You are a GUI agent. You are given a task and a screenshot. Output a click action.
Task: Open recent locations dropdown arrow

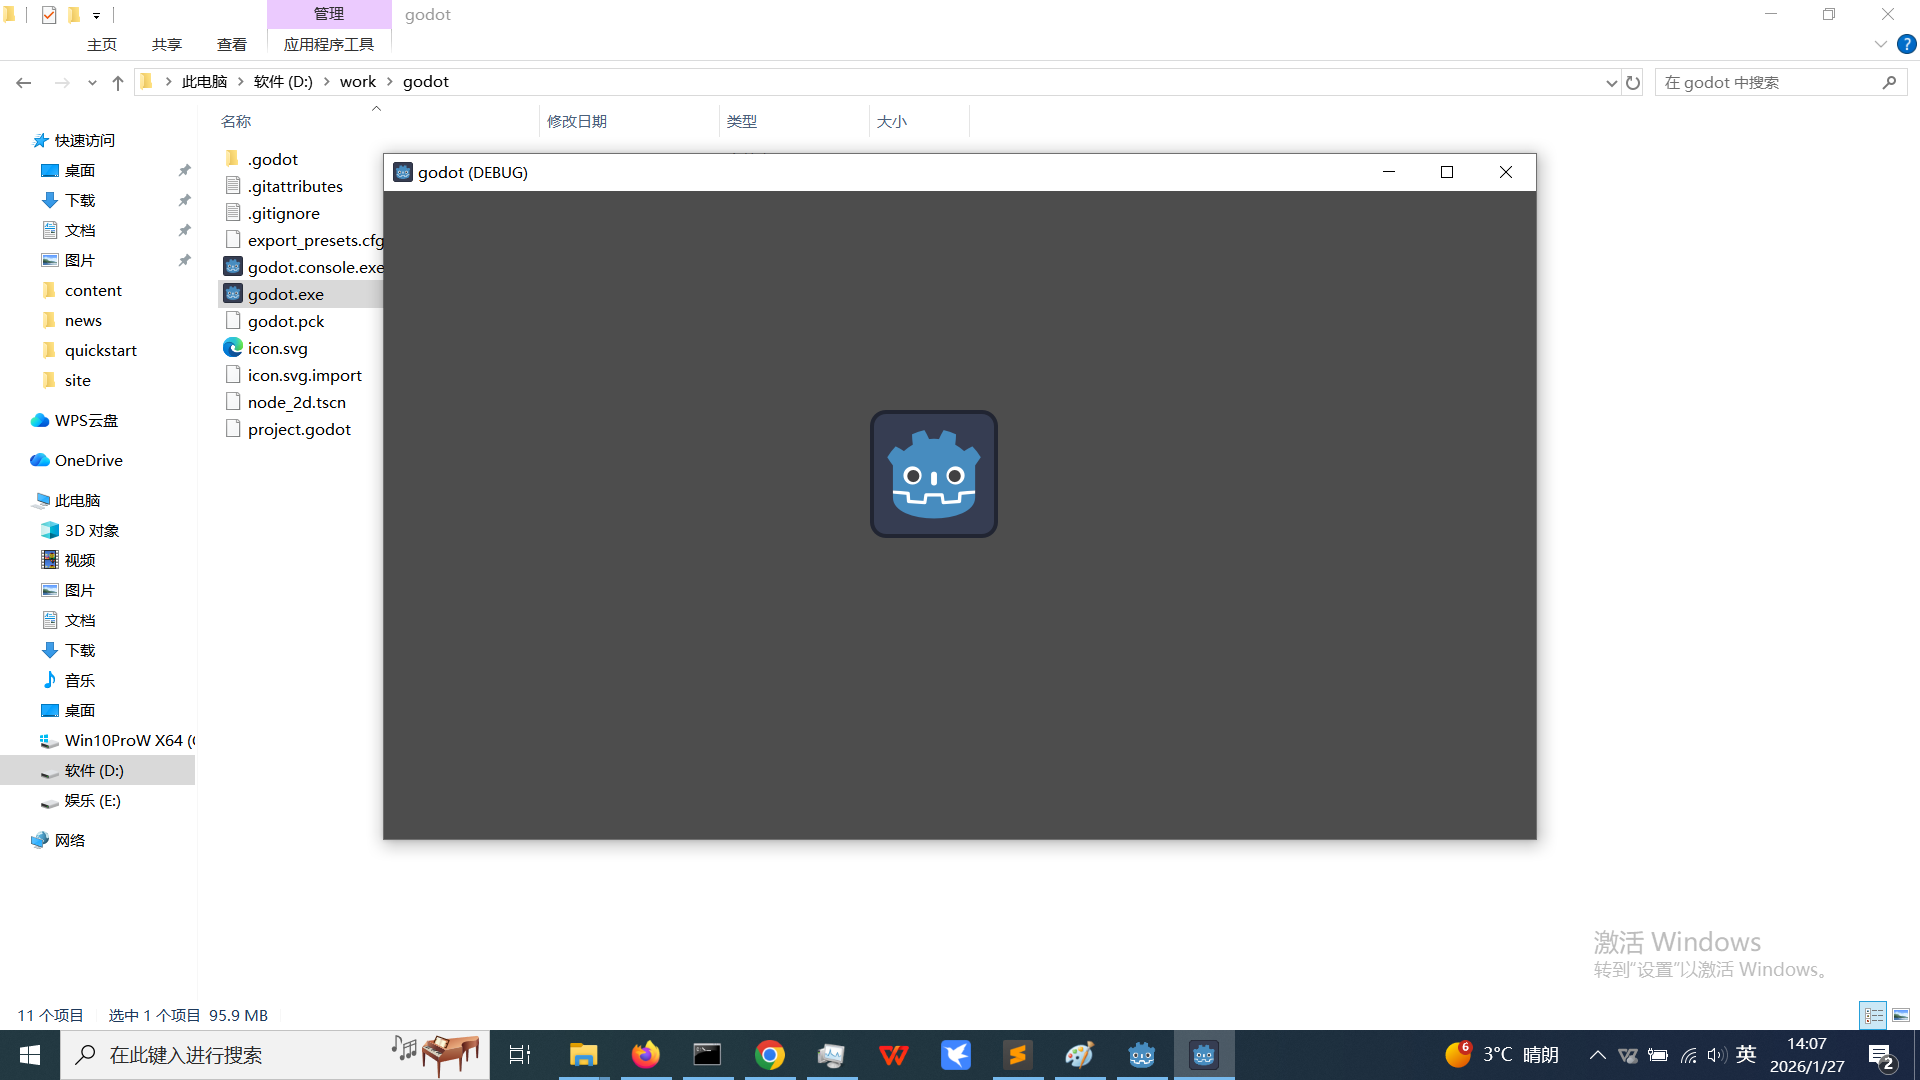(92, 82)
